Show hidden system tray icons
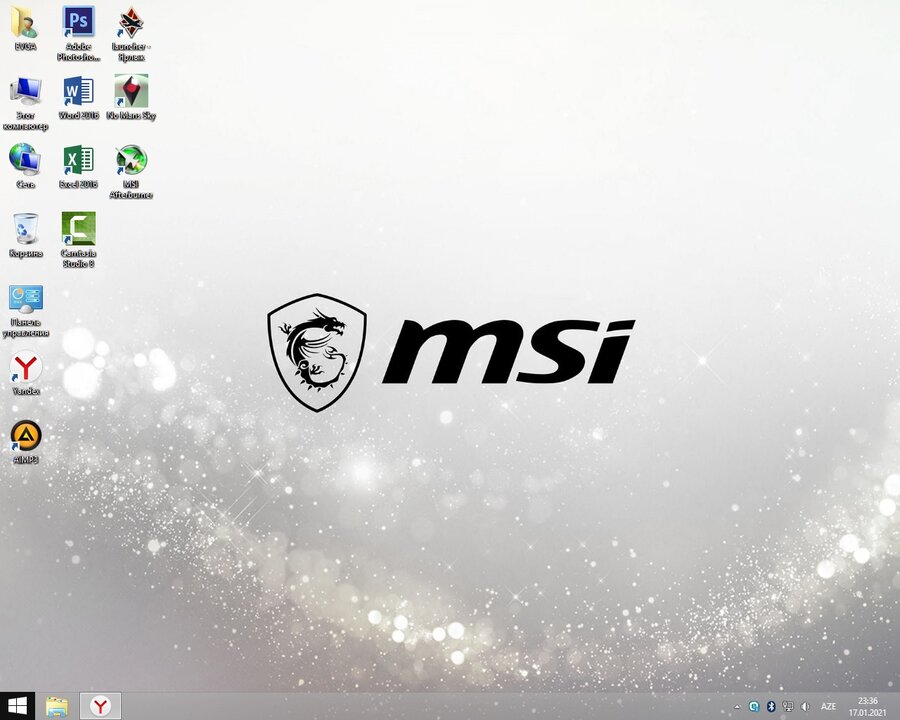Viewport: 900px width, 720px height. [738, 707]
